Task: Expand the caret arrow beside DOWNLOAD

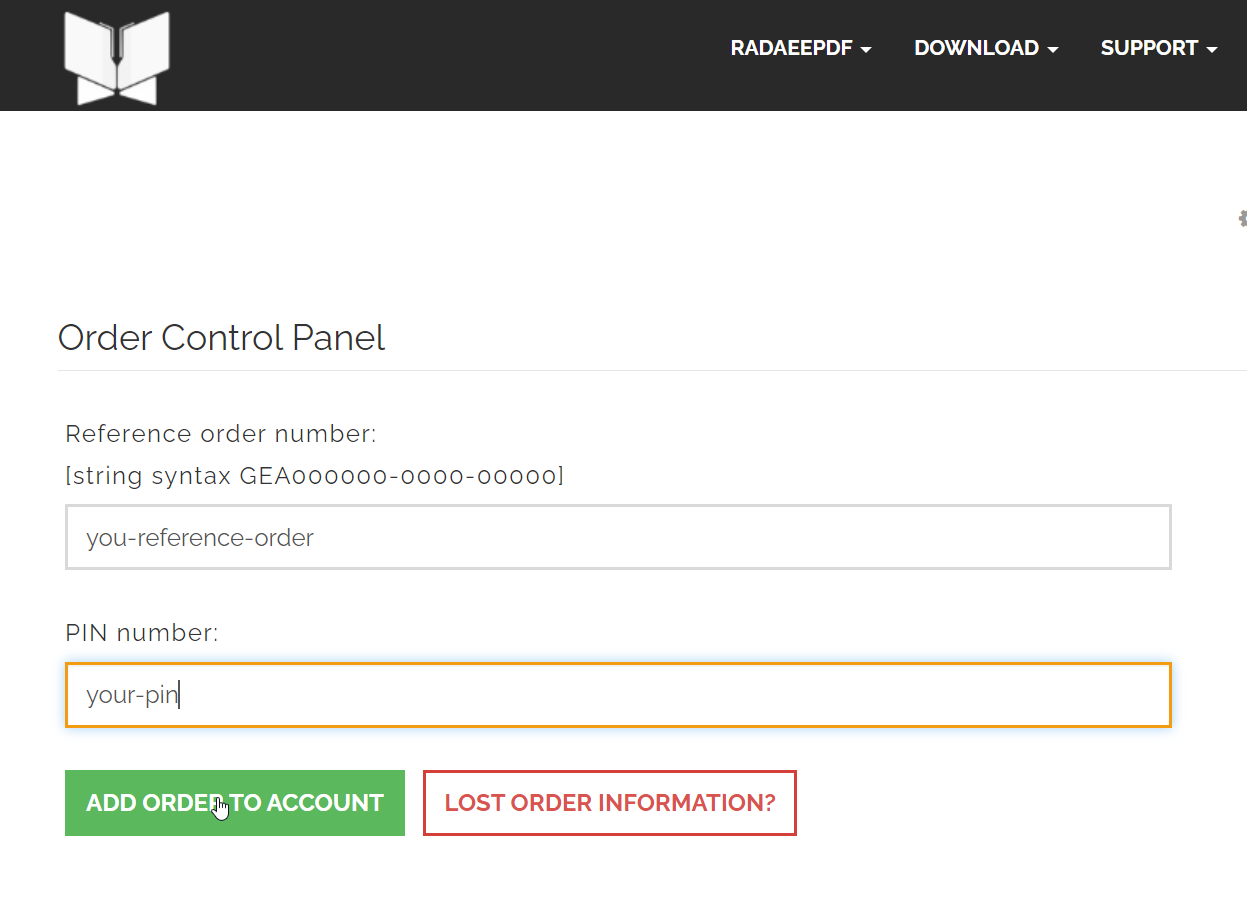Action: coord(1053,50)
